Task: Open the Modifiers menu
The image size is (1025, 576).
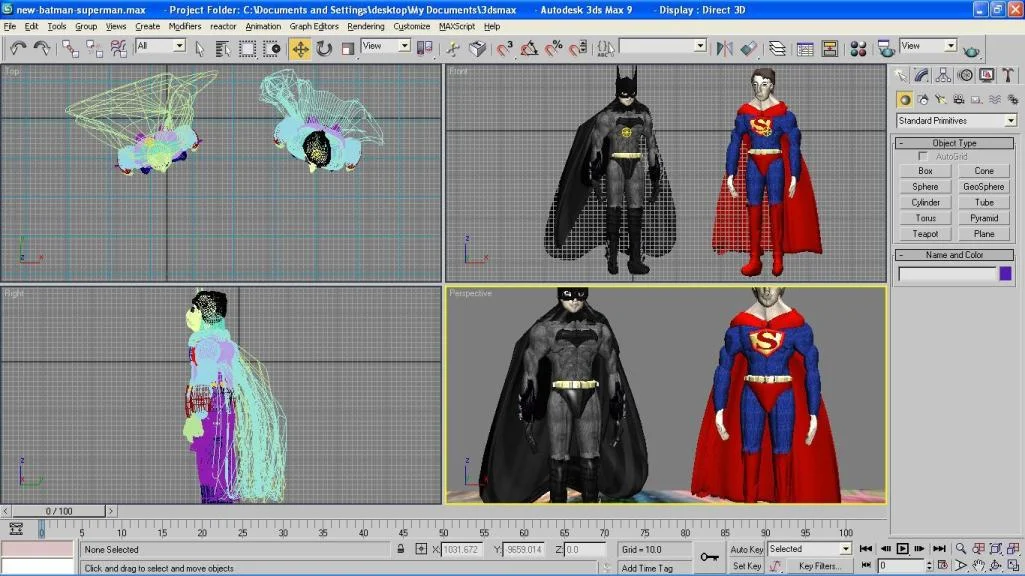Action: point(184,26)
